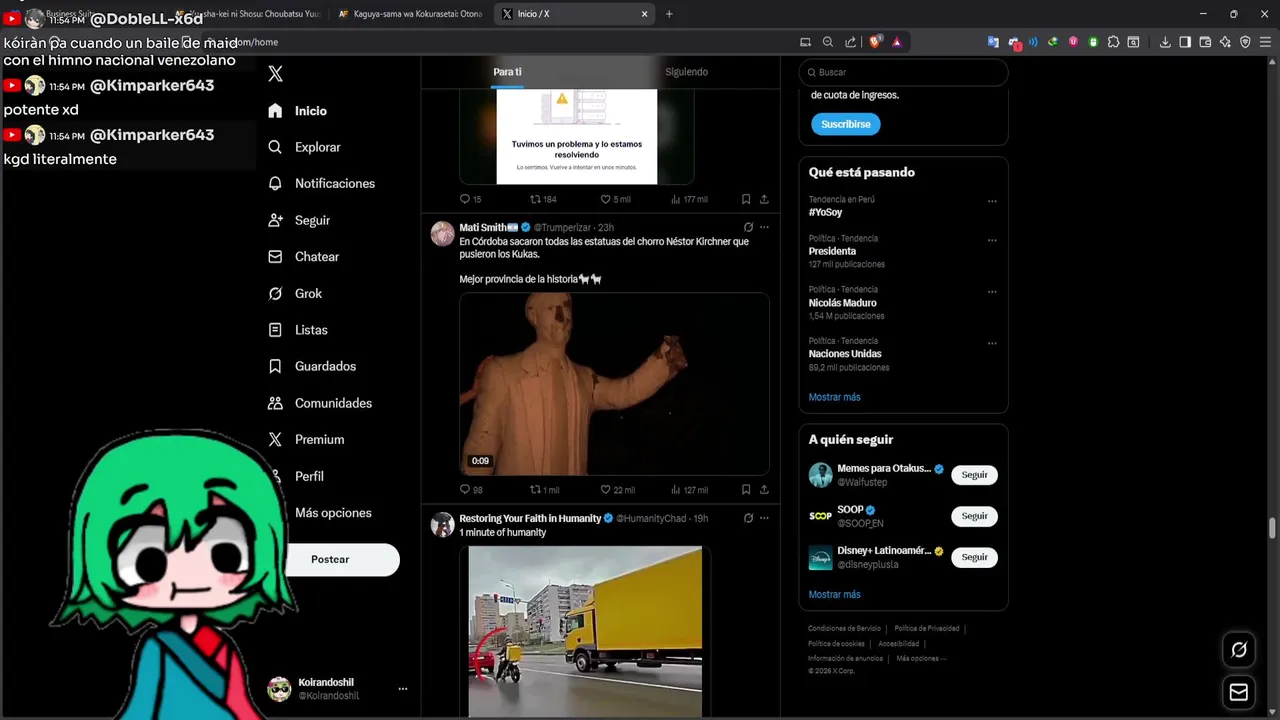1280x720 pixels.
Task: Bookmark Mati Smith's post
Action: click(x=746, y=490)
